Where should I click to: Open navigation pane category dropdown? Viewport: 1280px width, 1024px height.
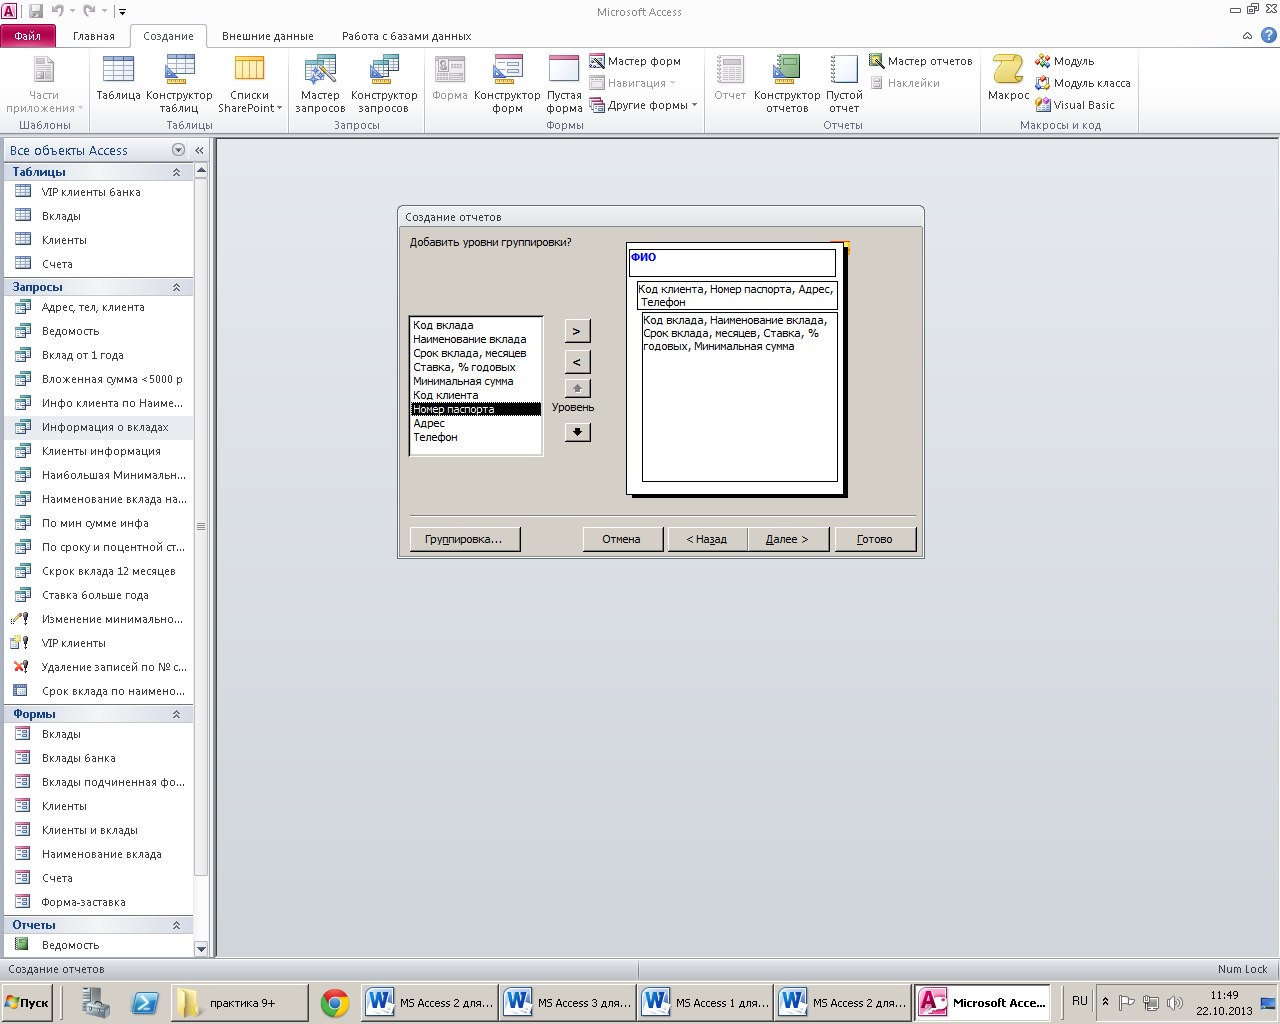(178, 150)
